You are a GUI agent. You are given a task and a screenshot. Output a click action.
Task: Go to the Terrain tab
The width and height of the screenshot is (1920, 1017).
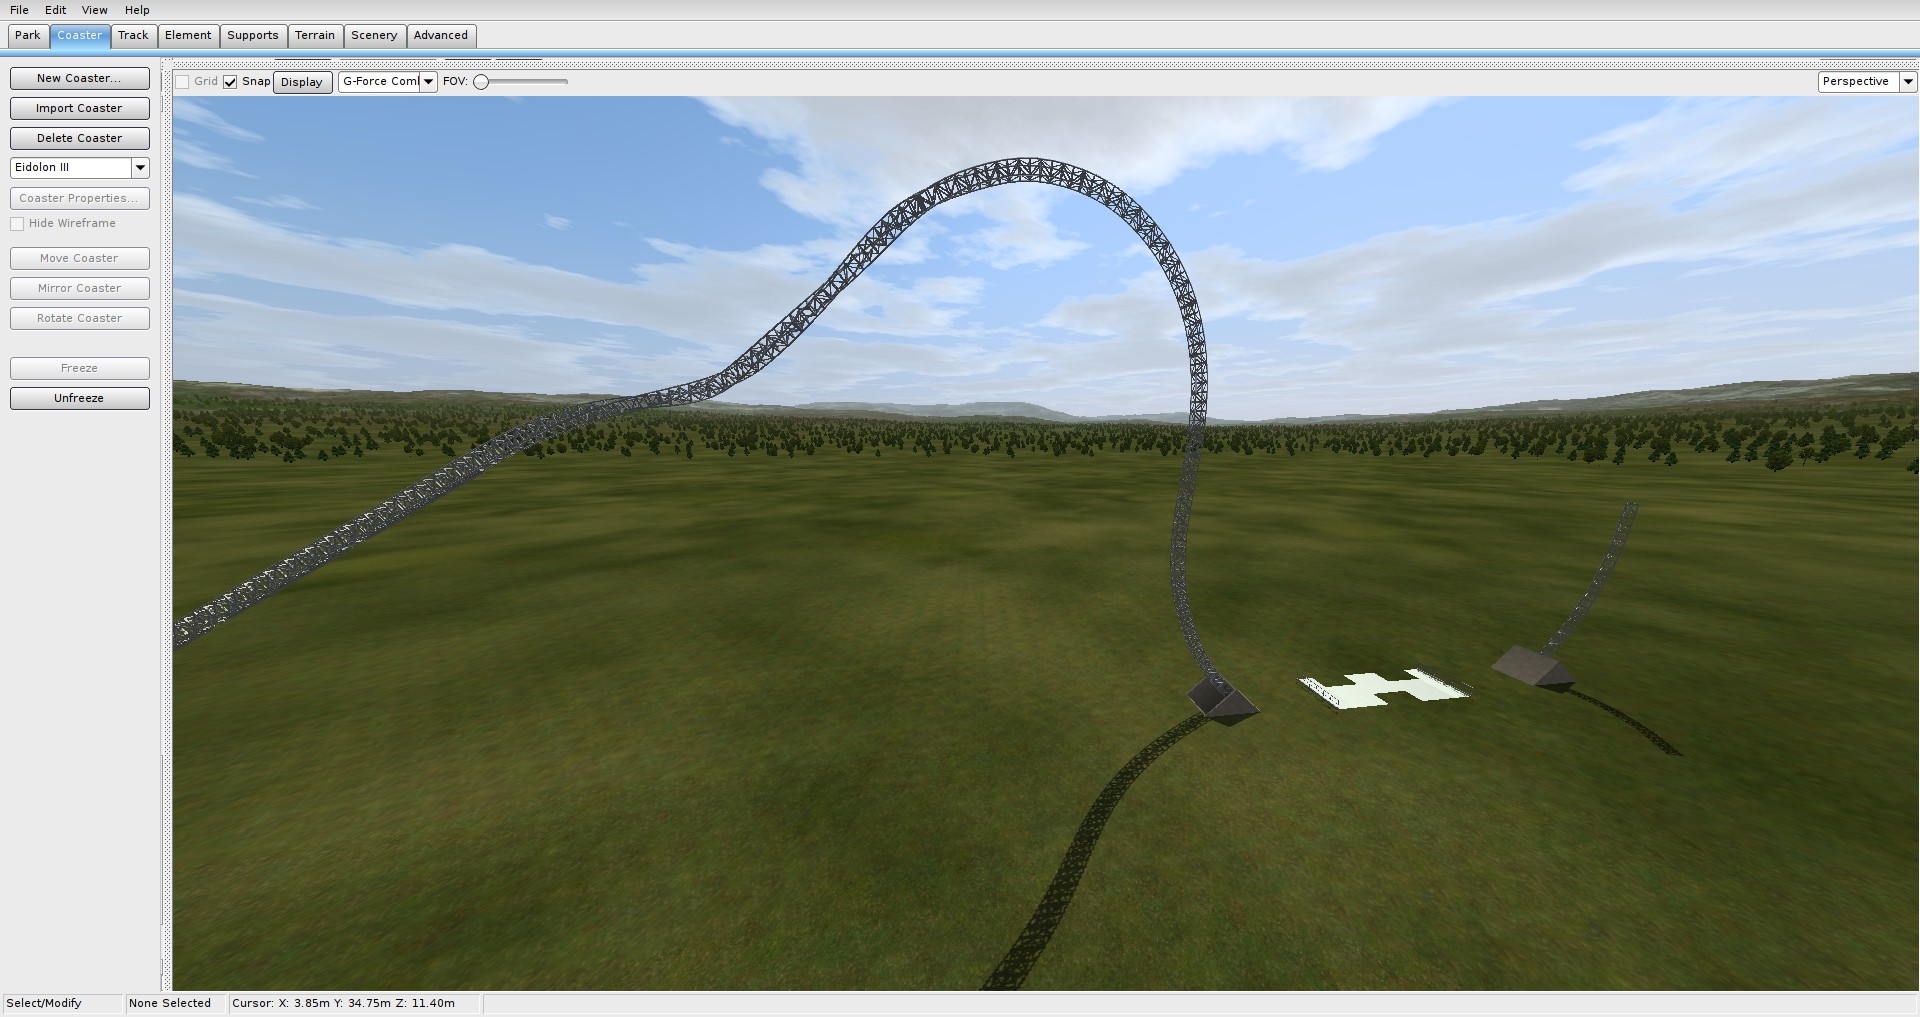(315, 35)
